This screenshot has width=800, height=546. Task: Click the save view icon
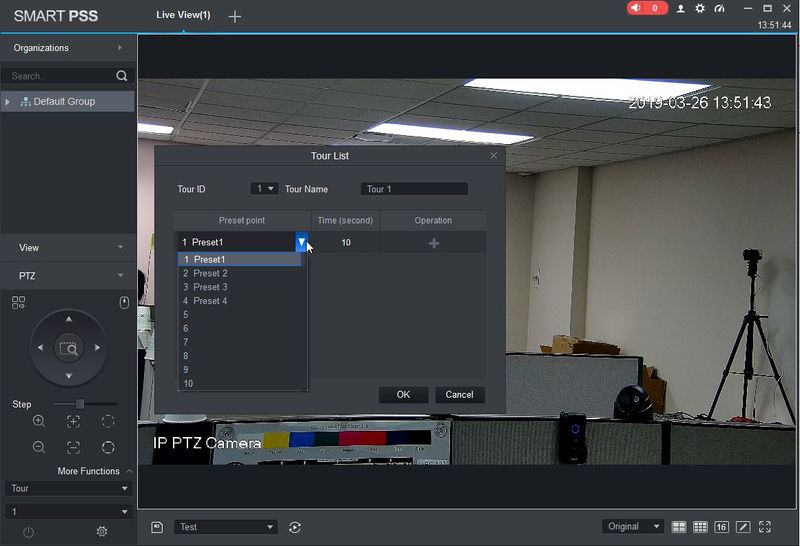click(157, 527)
